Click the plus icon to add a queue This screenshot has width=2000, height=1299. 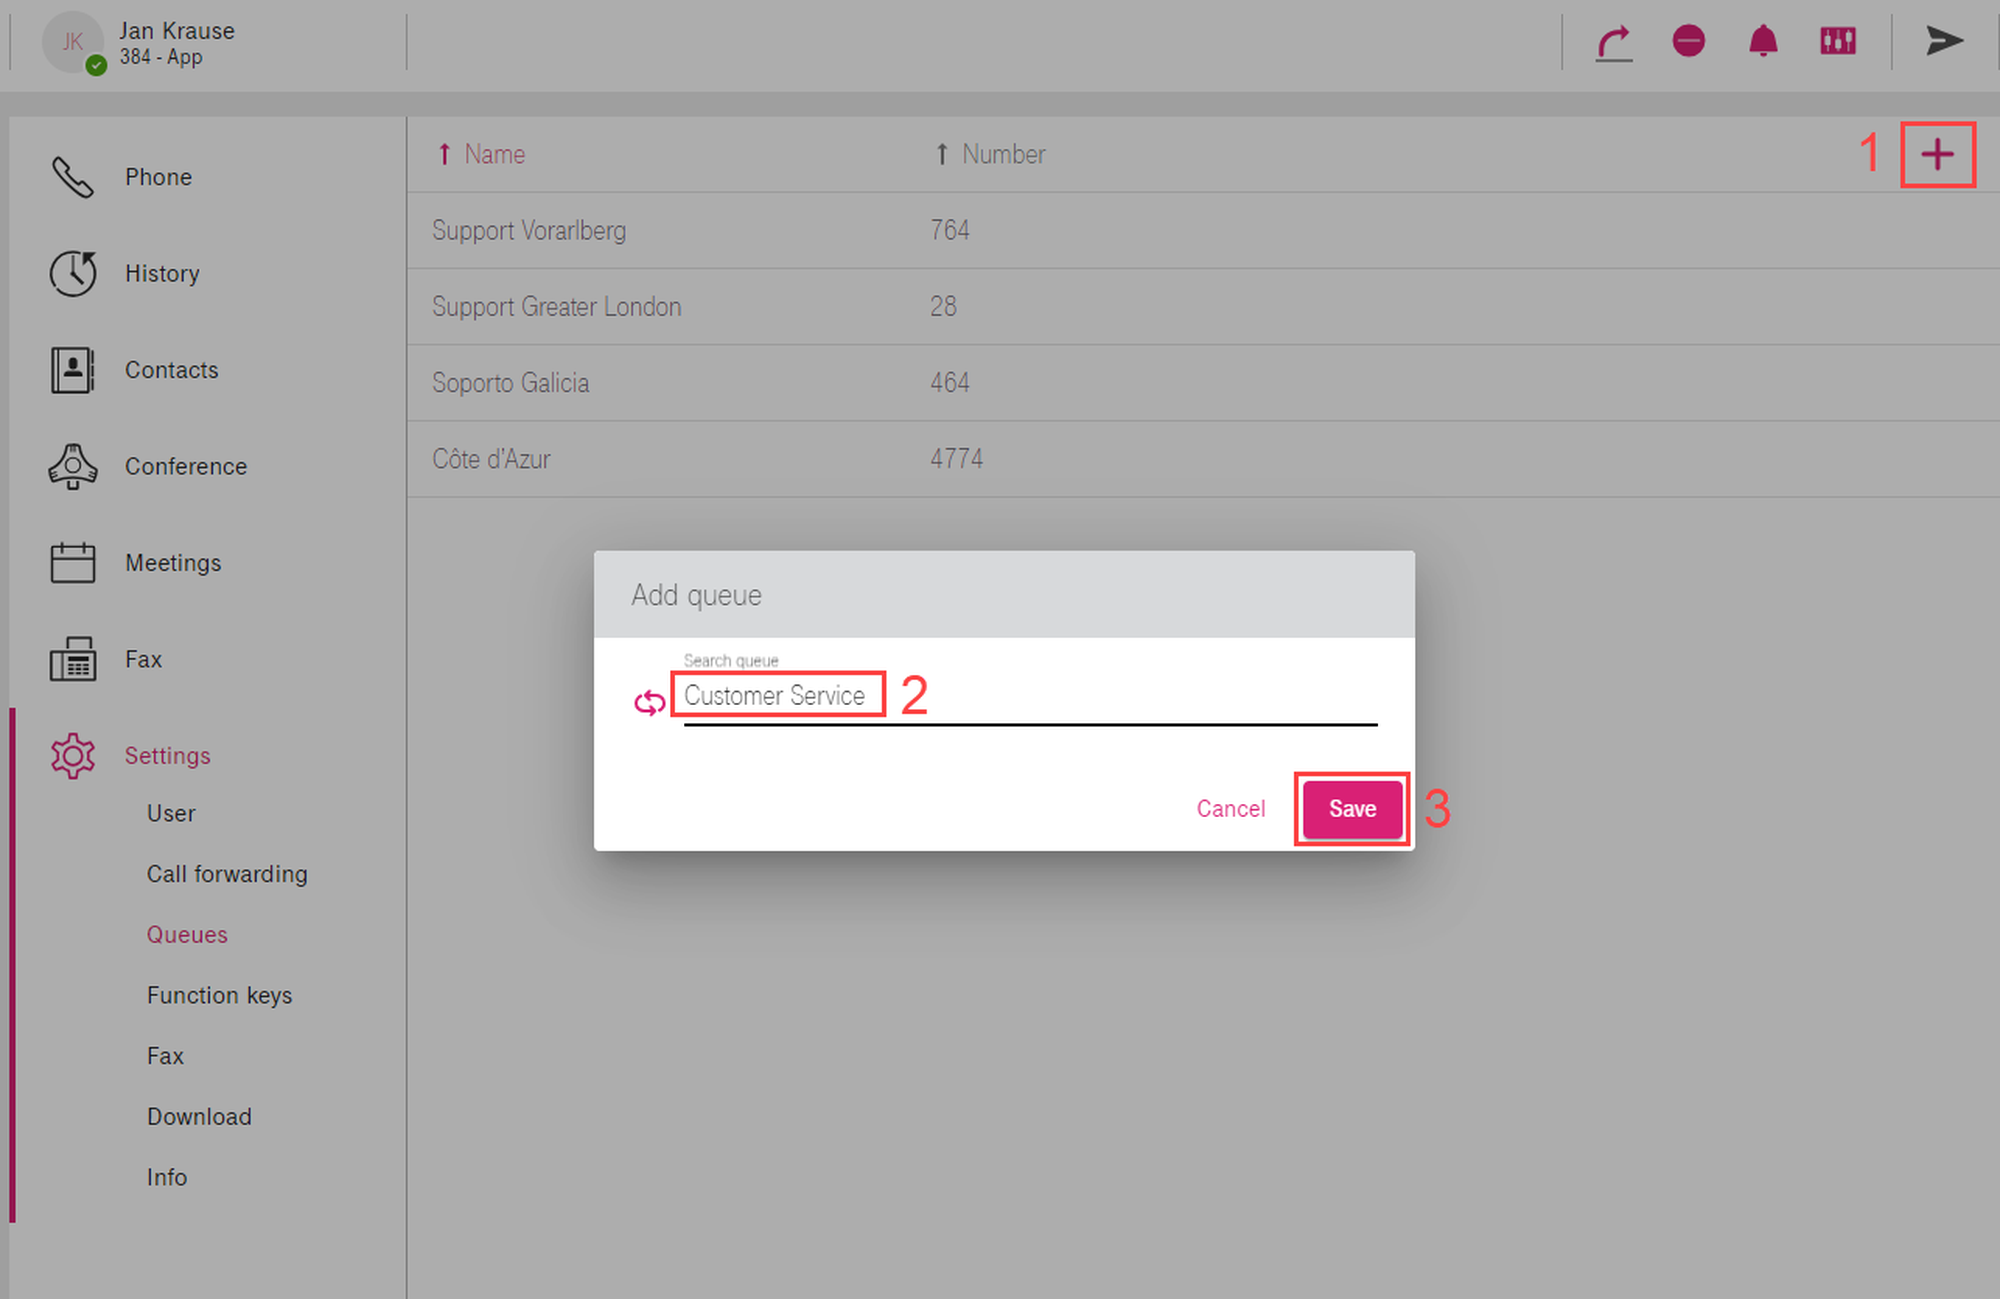pos(1937,154)
